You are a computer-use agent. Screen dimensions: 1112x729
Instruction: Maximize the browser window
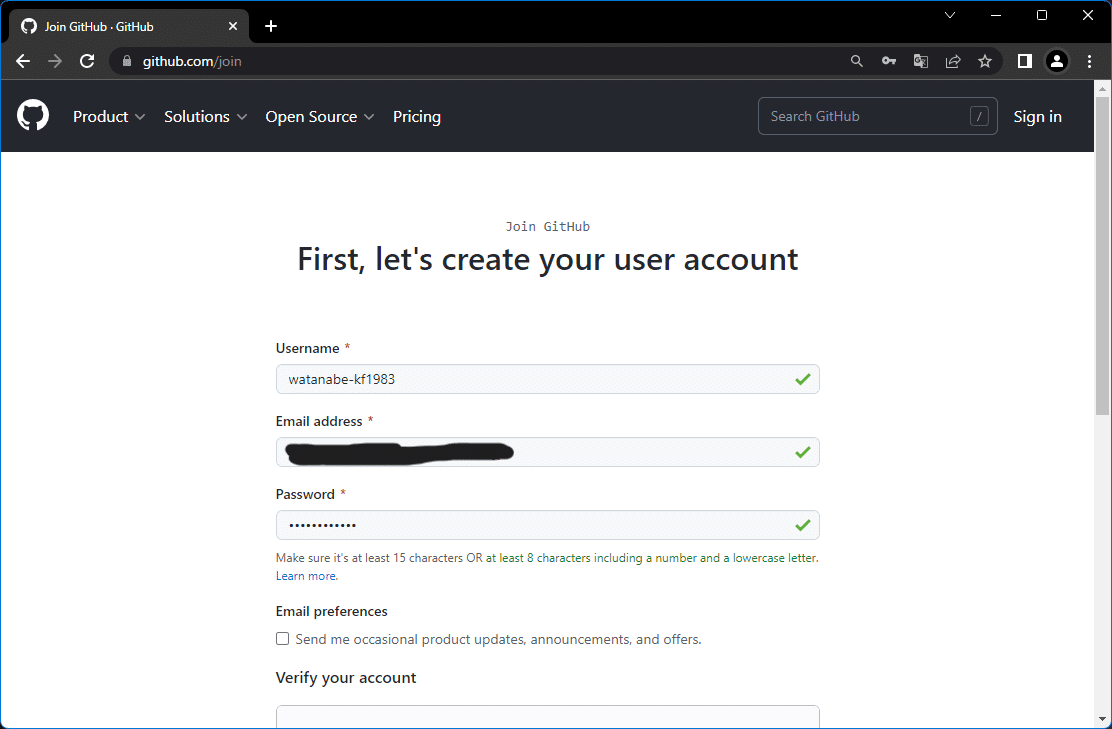click(x=1042, y=15)
